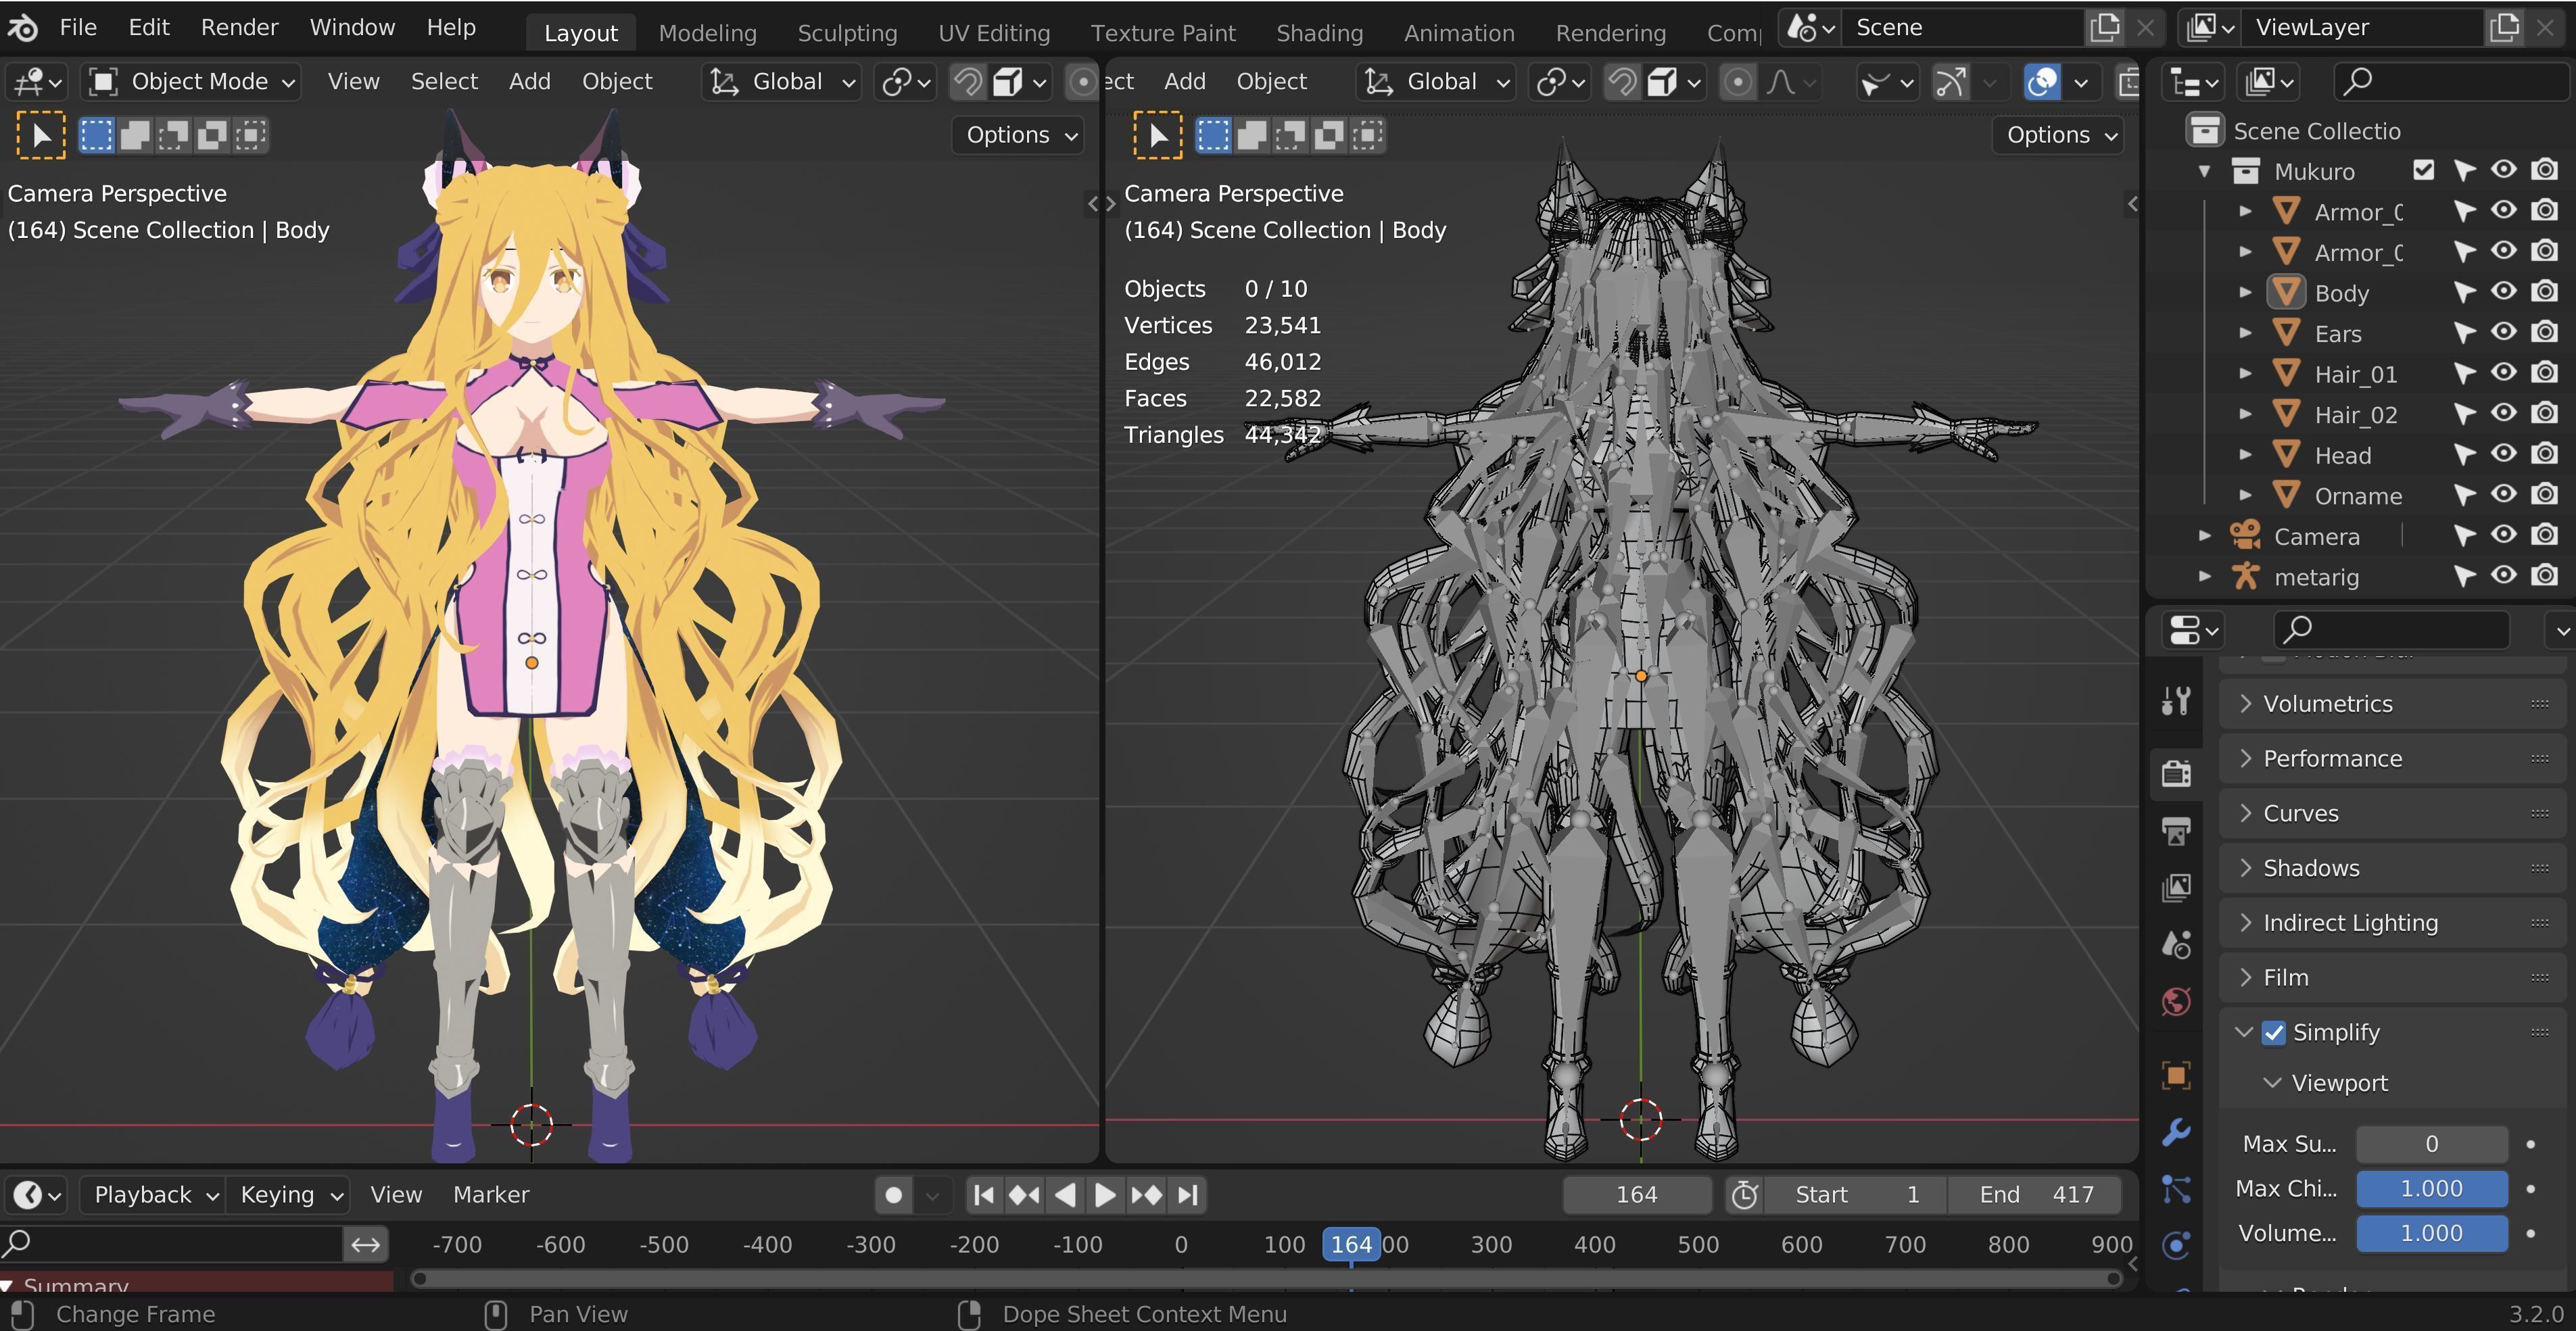Viewport: 2576px width, 1331px height.
Task: Open the Keying dropdown in timeline
Action: [288, 1195]
